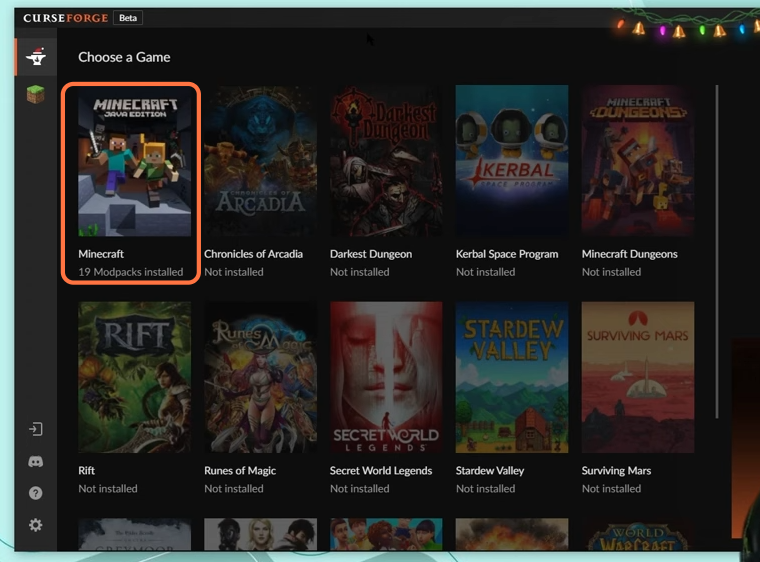Choose the Minecraft Dungeons cover
760x562 pixels.
pyautogui.click(x=638, y=161)
